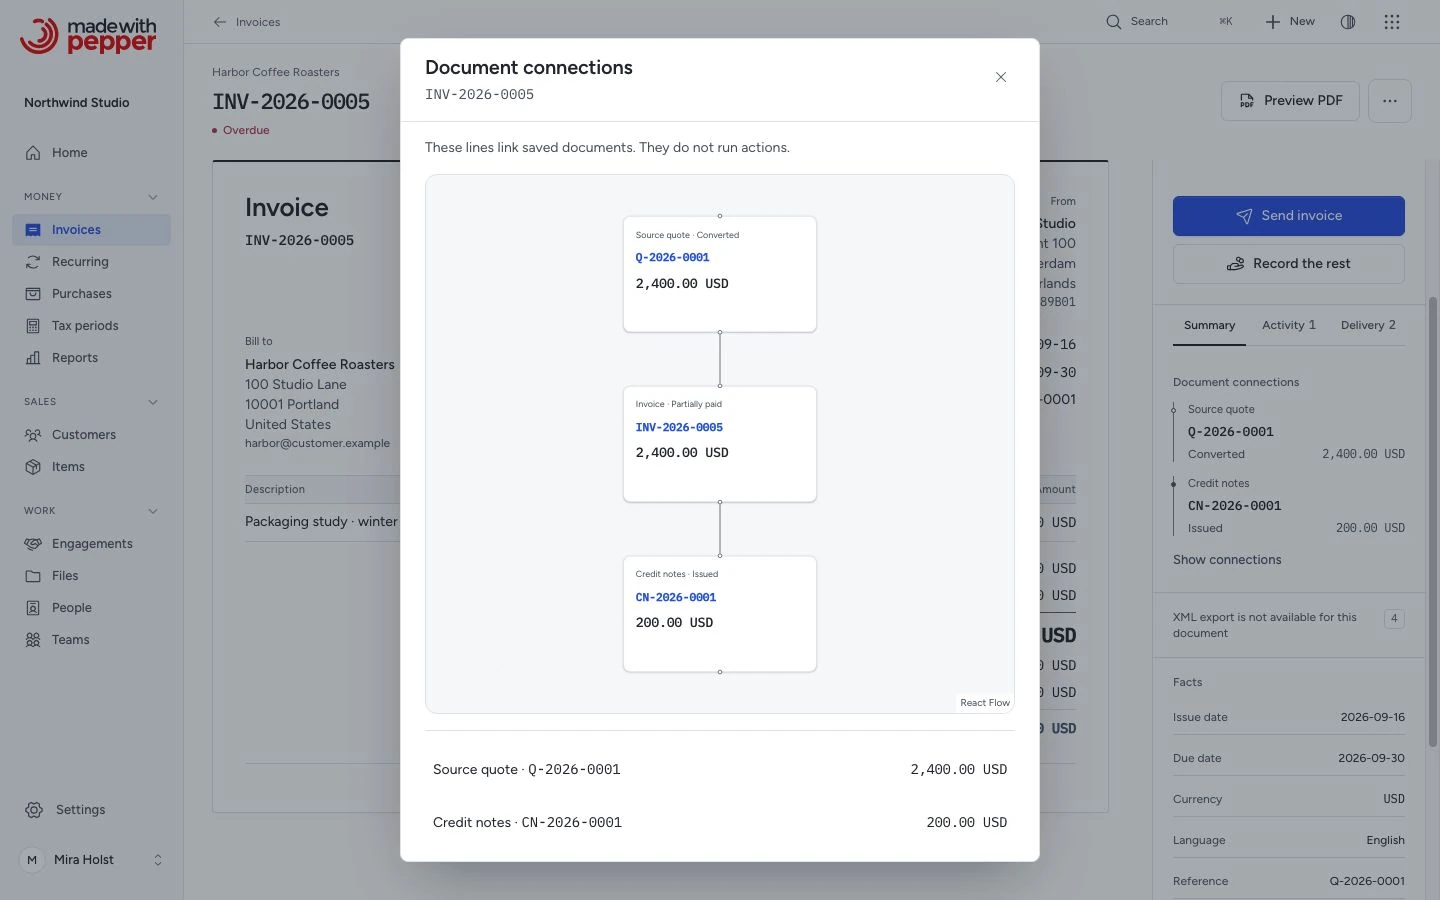
Task: Switch to the Delivery tab
Action: point(1368,326)
